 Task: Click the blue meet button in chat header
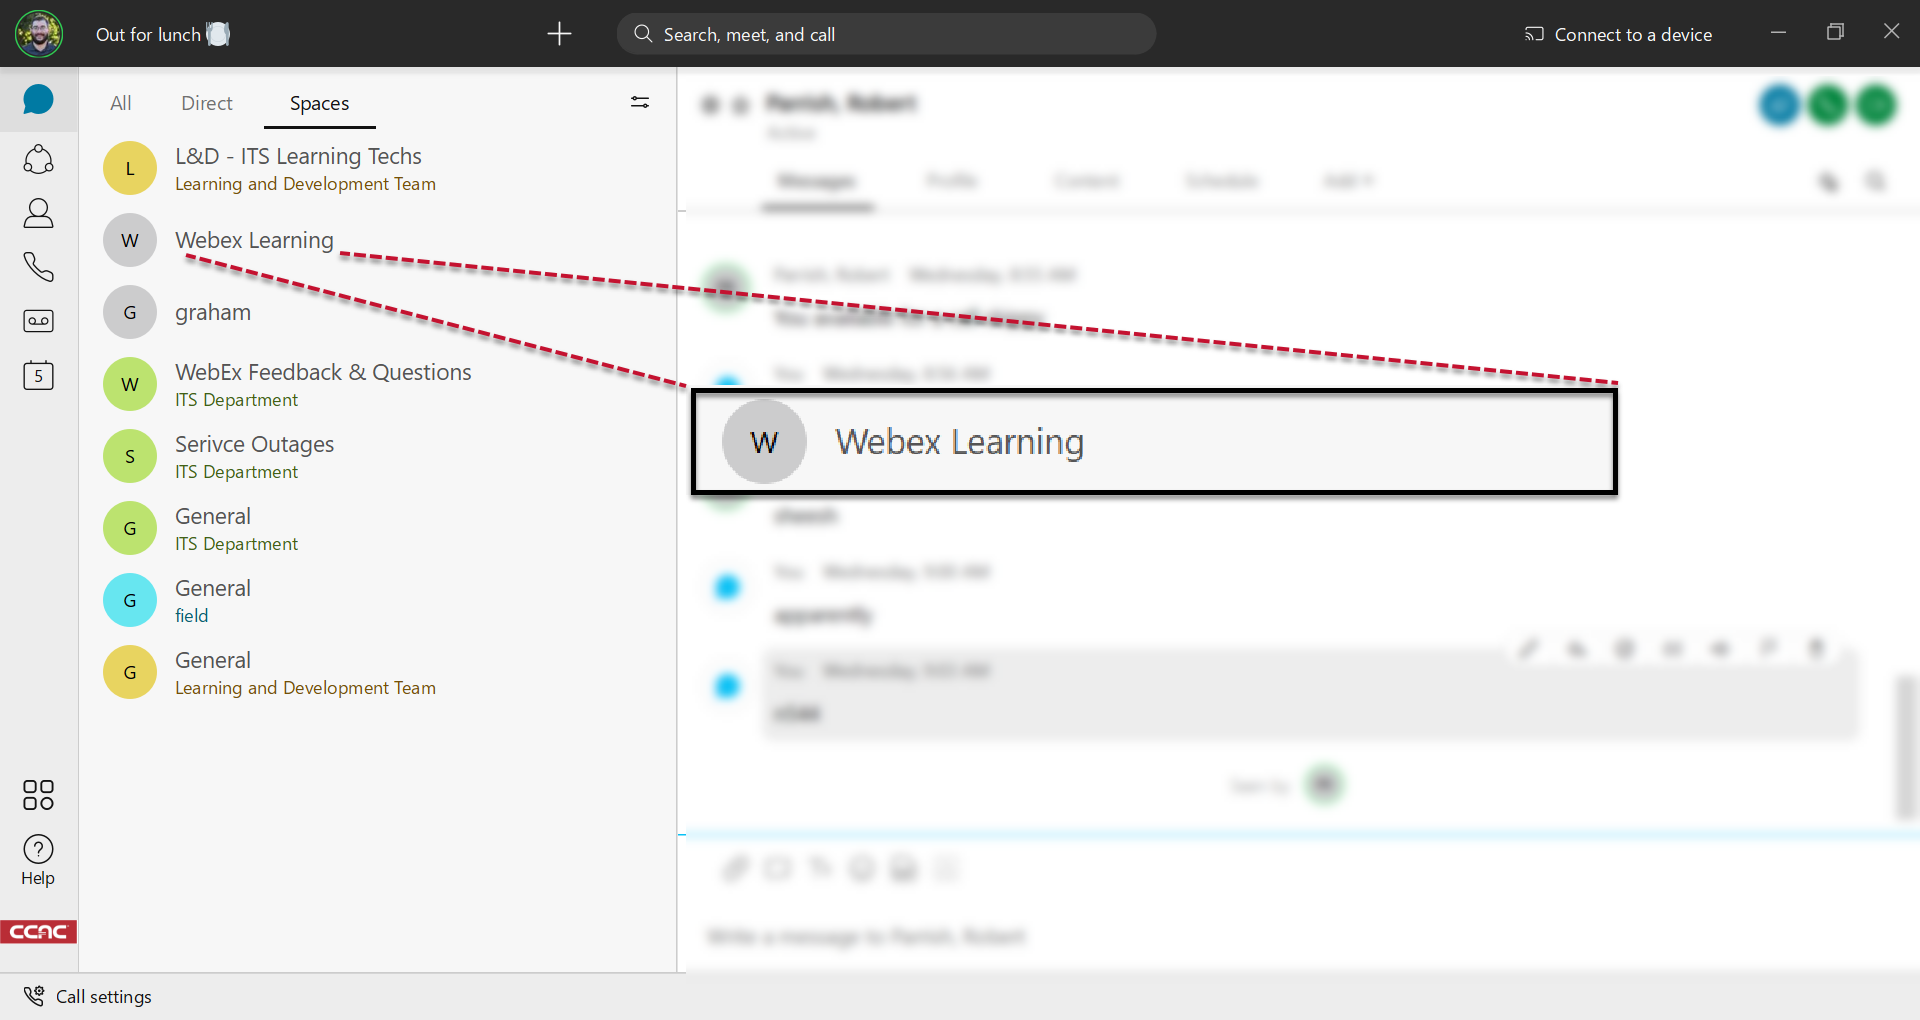1779,104
